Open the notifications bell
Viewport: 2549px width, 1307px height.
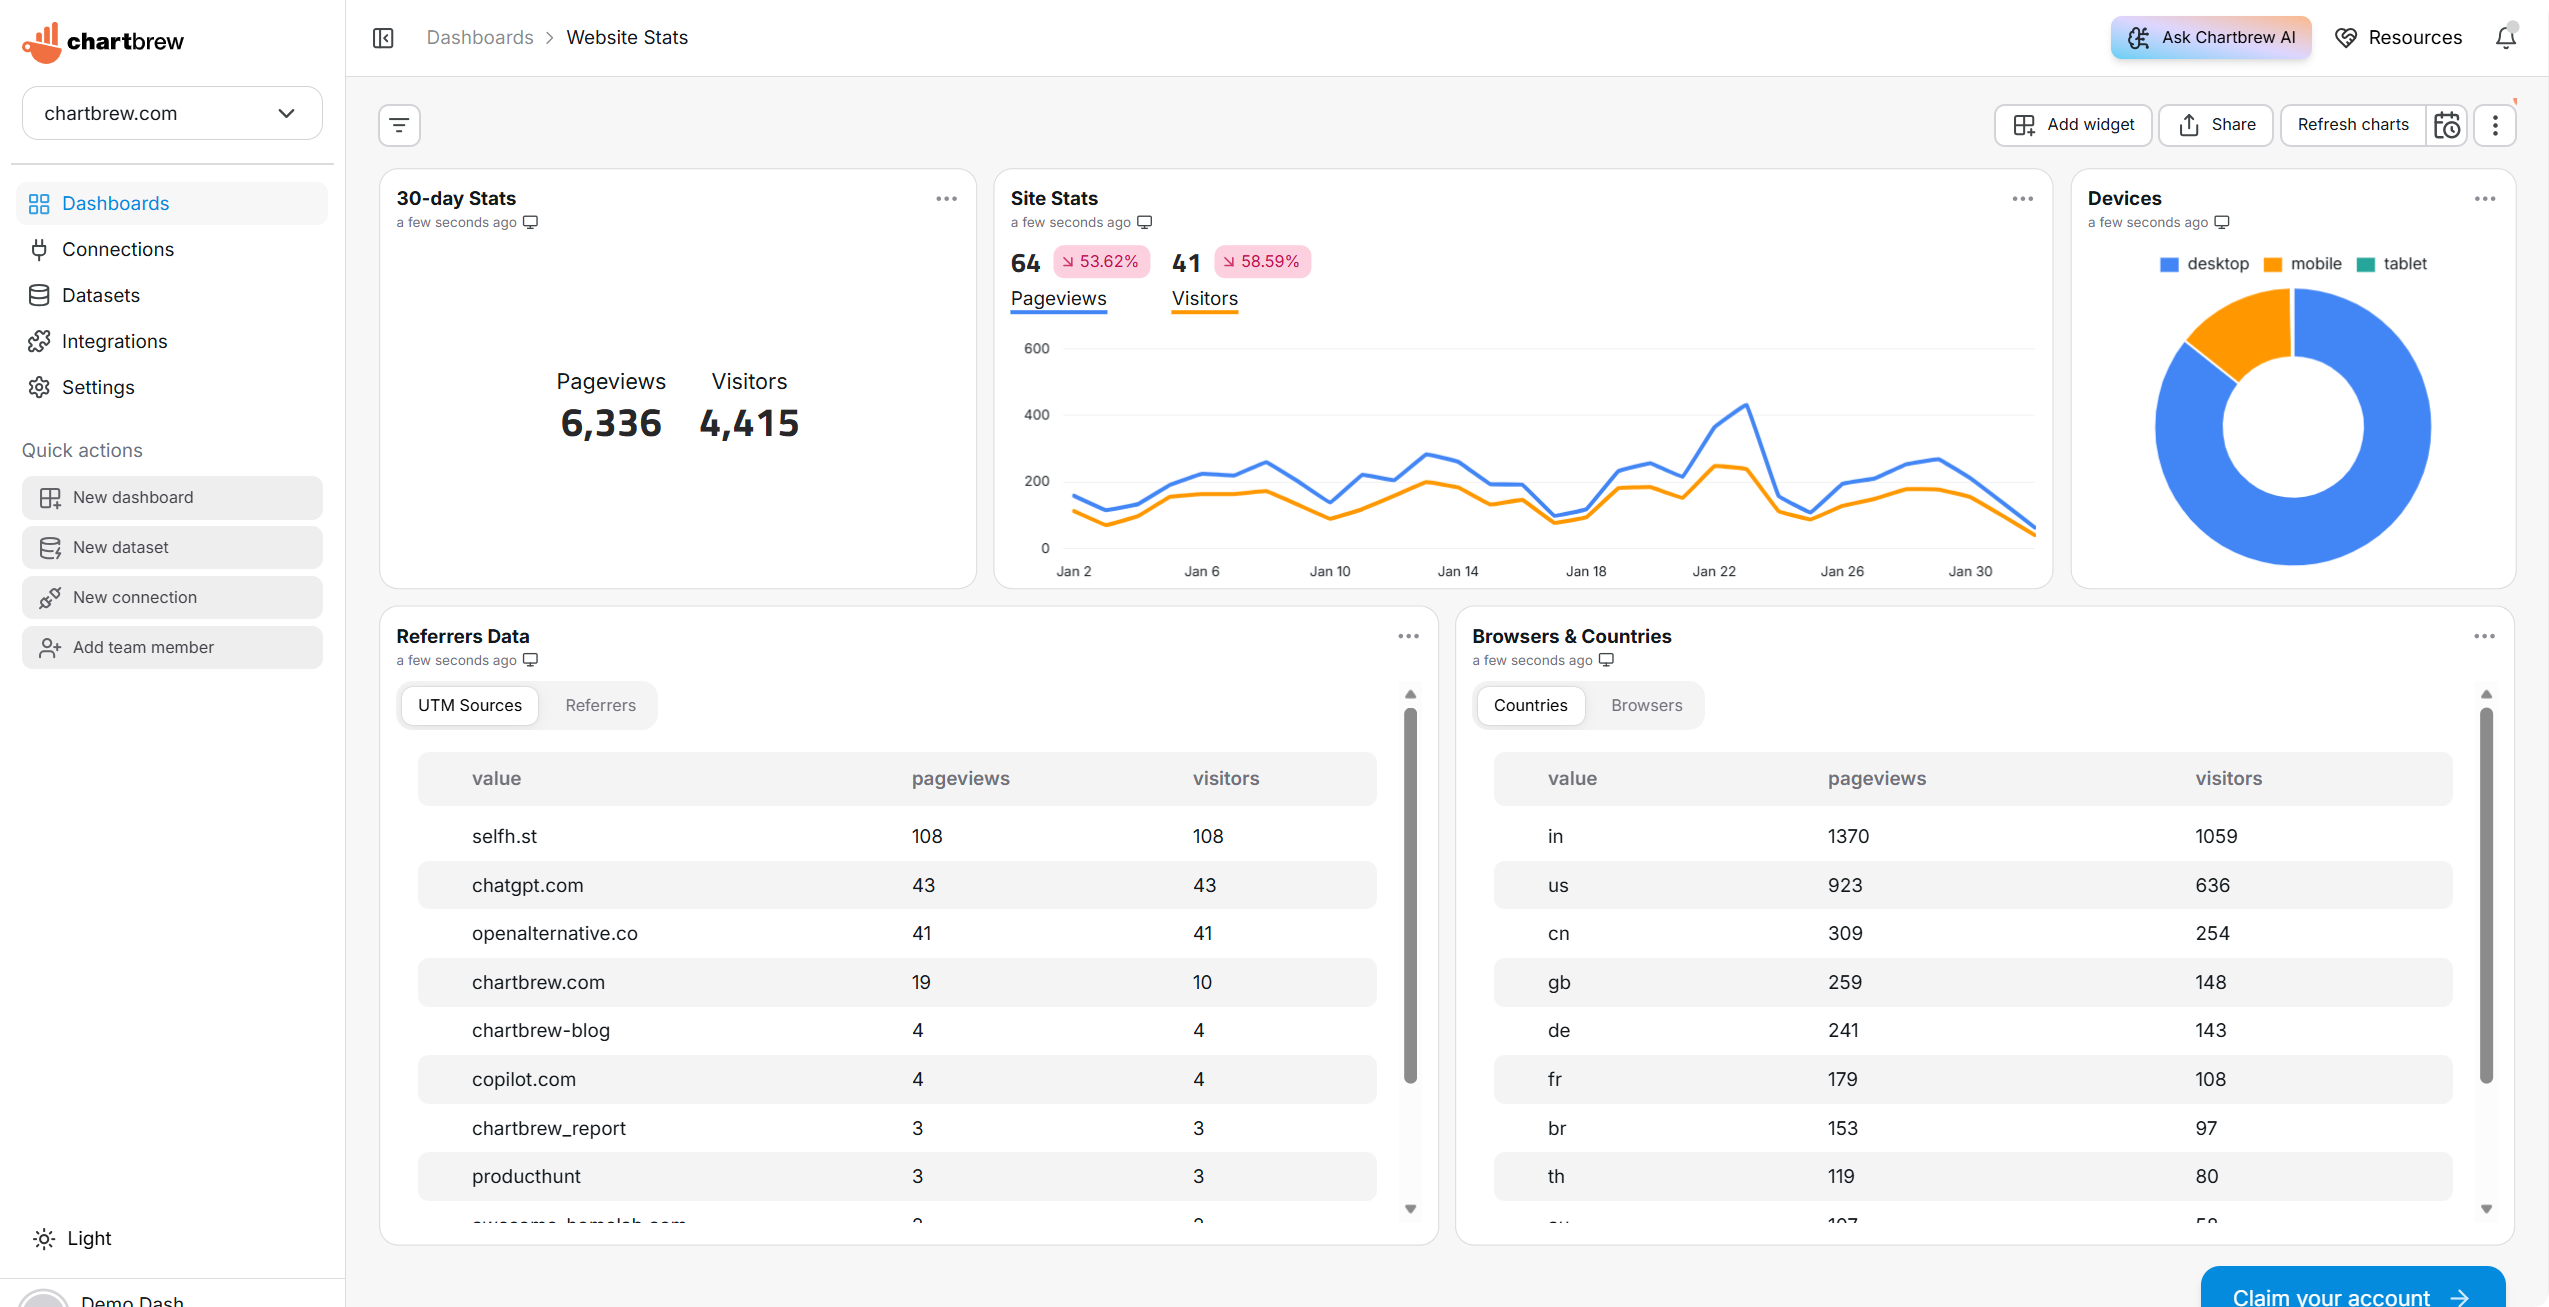point(2505,38)
